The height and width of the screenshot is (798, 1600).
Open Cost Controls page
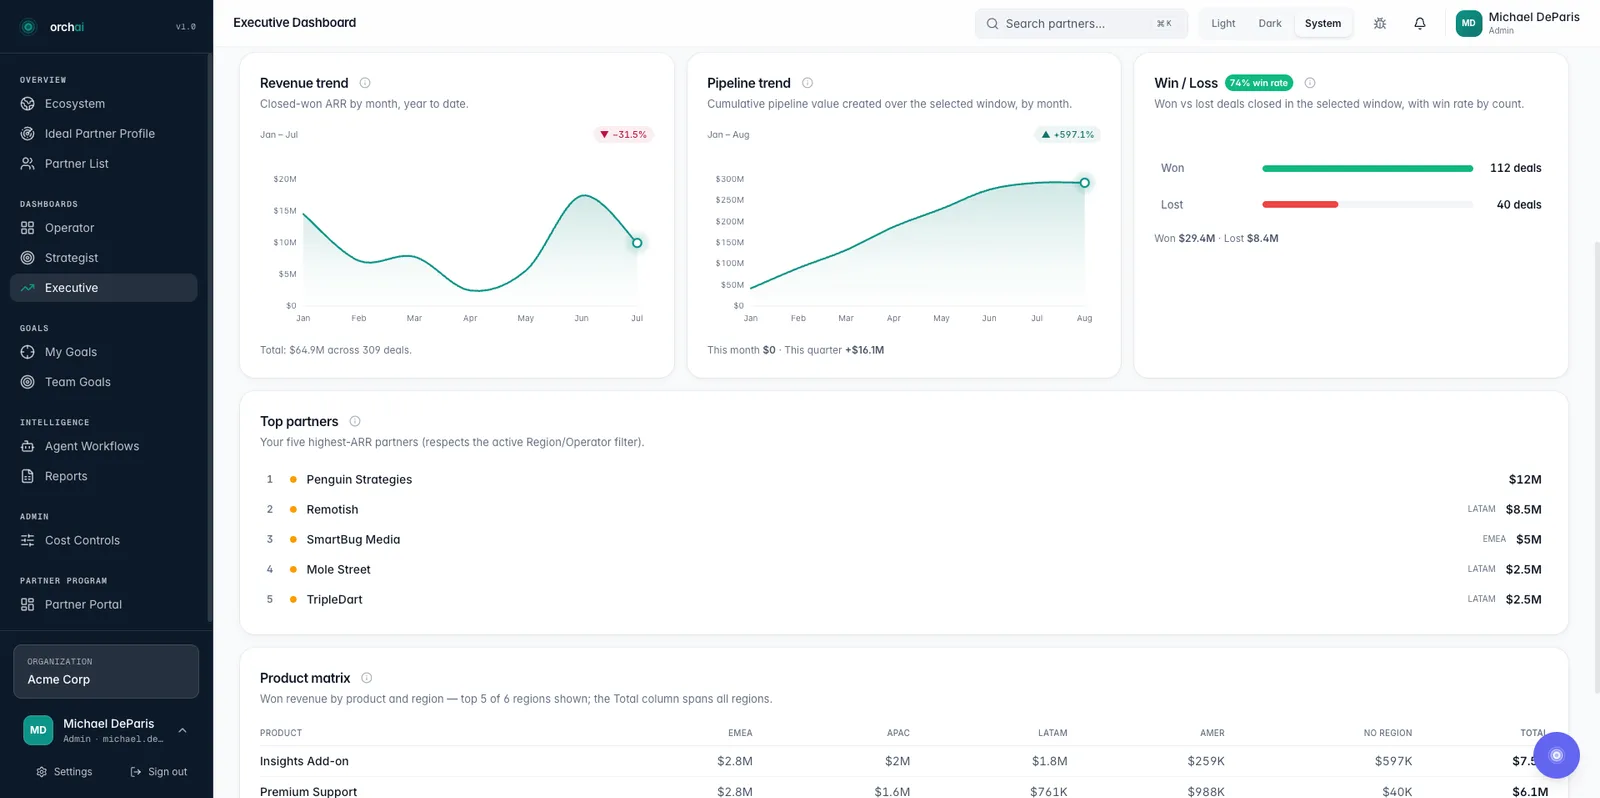click(x=104, y=540)
